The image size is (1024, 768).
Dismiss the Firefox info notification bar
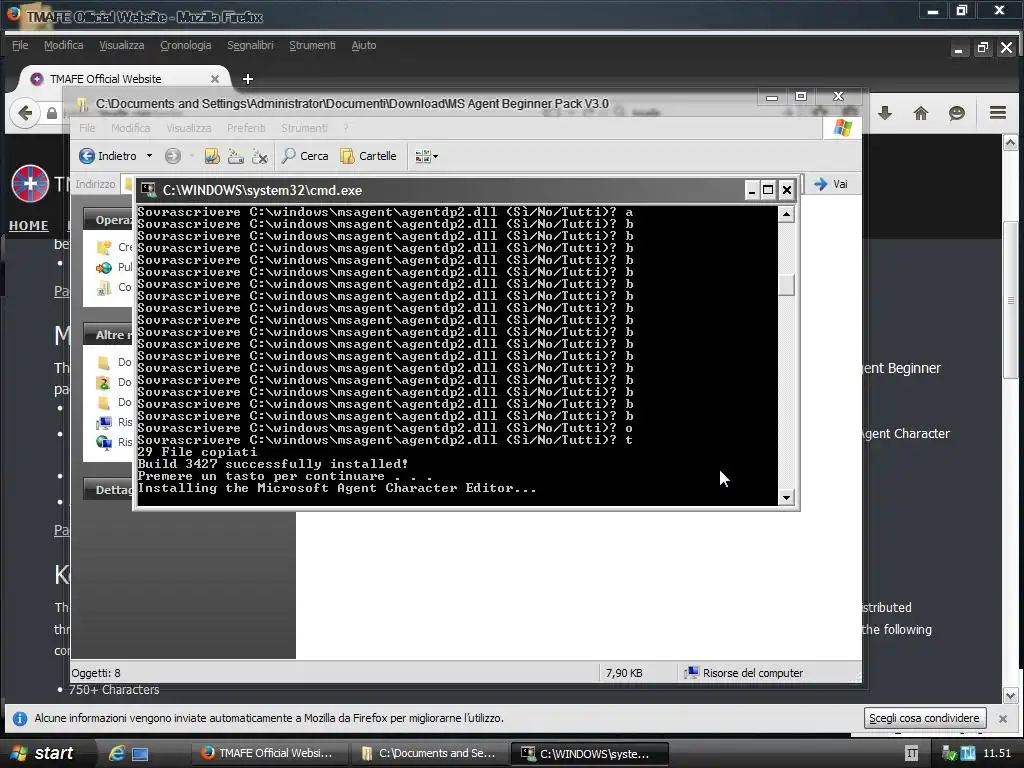(x=1003, y=718)
